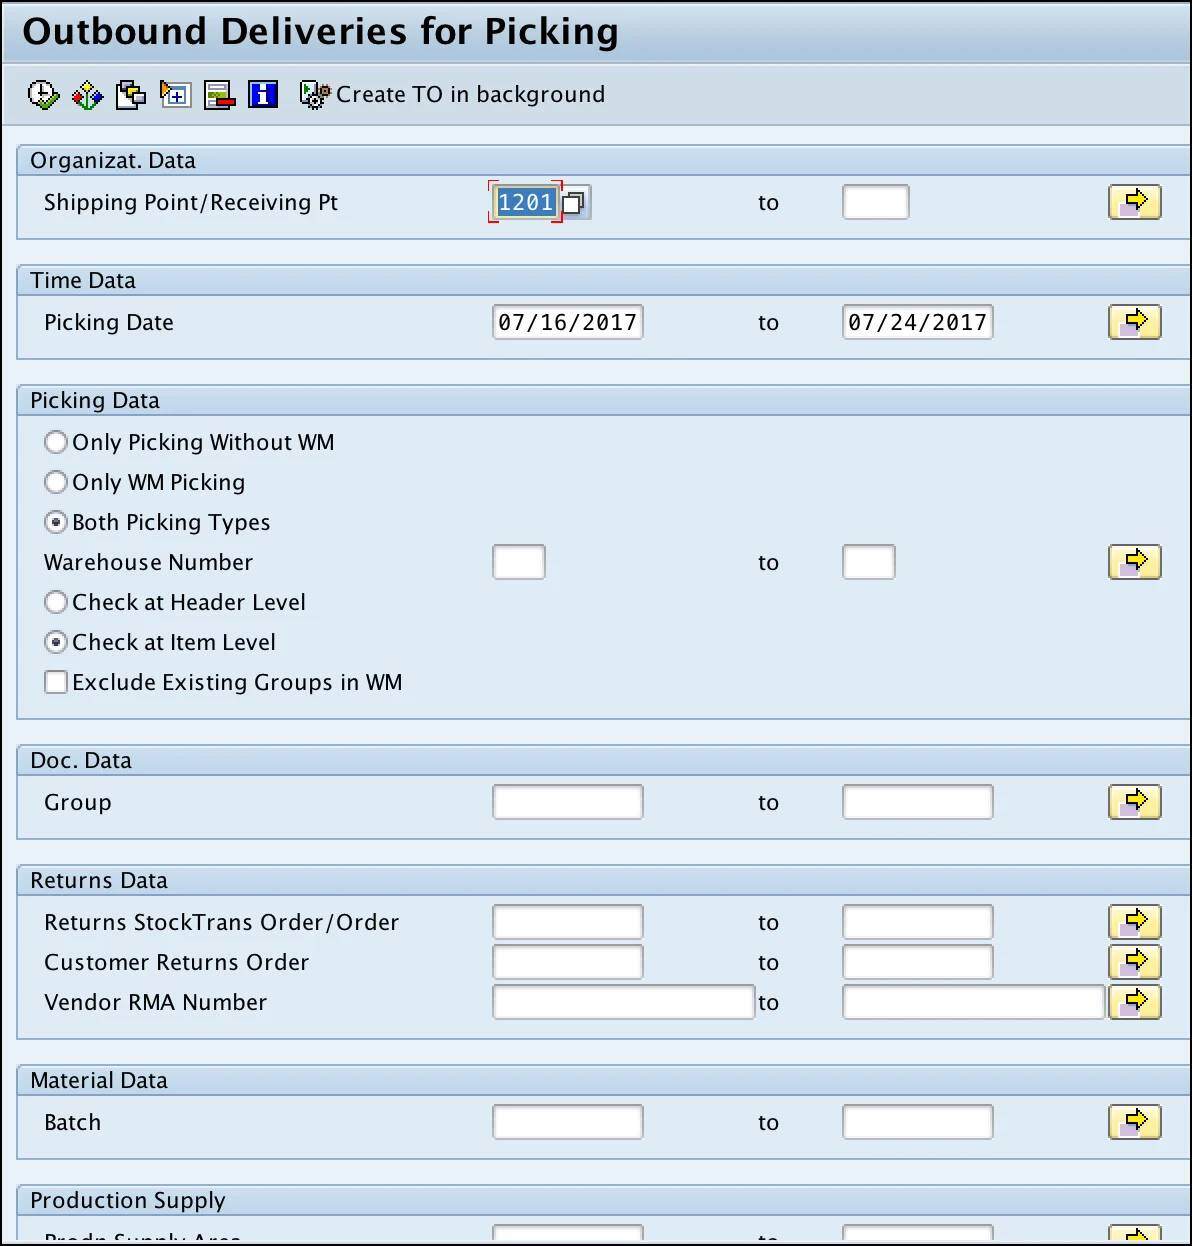Click Returns StockTrans Order from field
This screenshot has width=1192, height=1246.
[x=568, y=922]
